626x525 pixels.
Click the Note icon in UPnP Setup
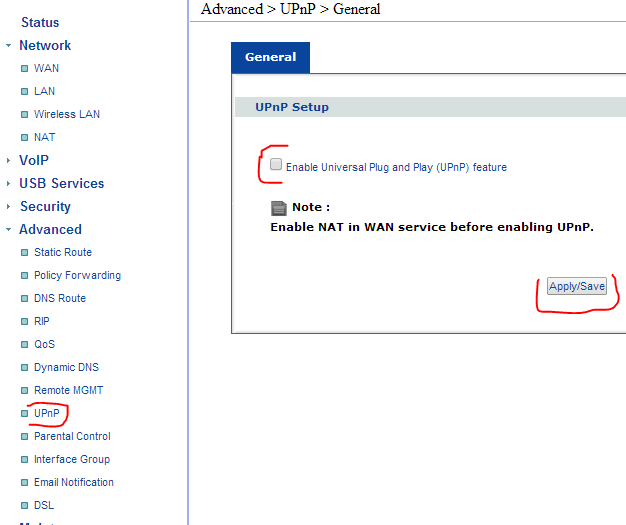coord(279,208)
